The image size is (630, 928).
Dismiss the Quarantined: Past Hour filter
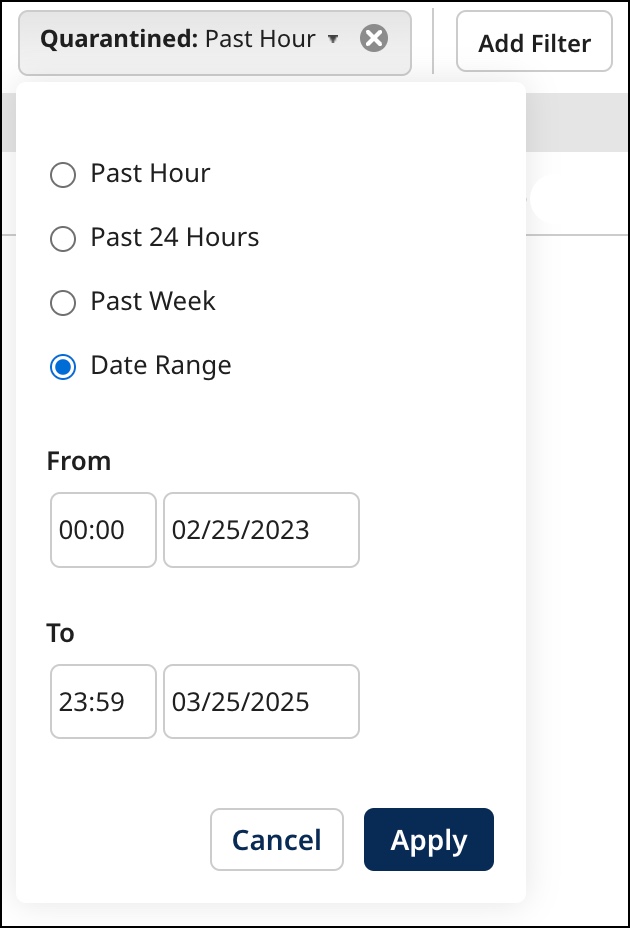(374, 39)
